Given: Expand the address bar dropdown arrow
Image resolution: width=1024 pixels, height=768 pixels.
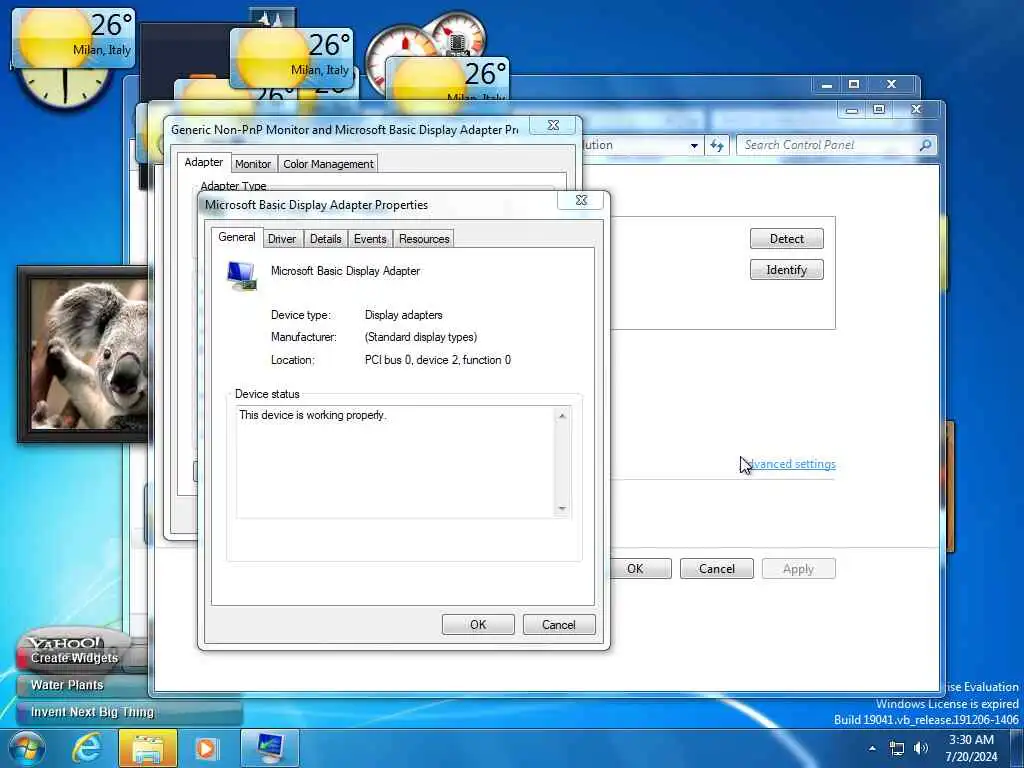Looking at the screenshot, I should (x=694, y=146).
